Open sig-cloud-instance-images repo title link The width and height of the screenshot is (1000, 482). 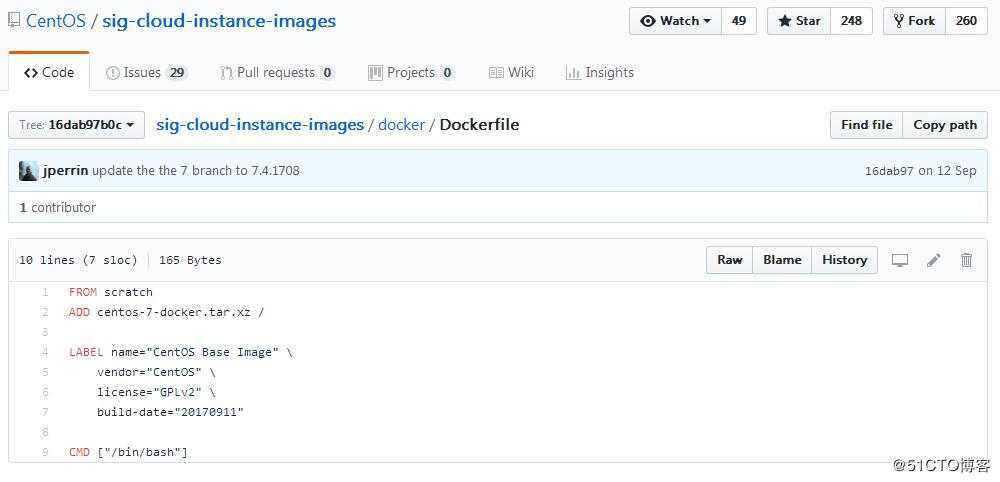(x=219, y=21)
